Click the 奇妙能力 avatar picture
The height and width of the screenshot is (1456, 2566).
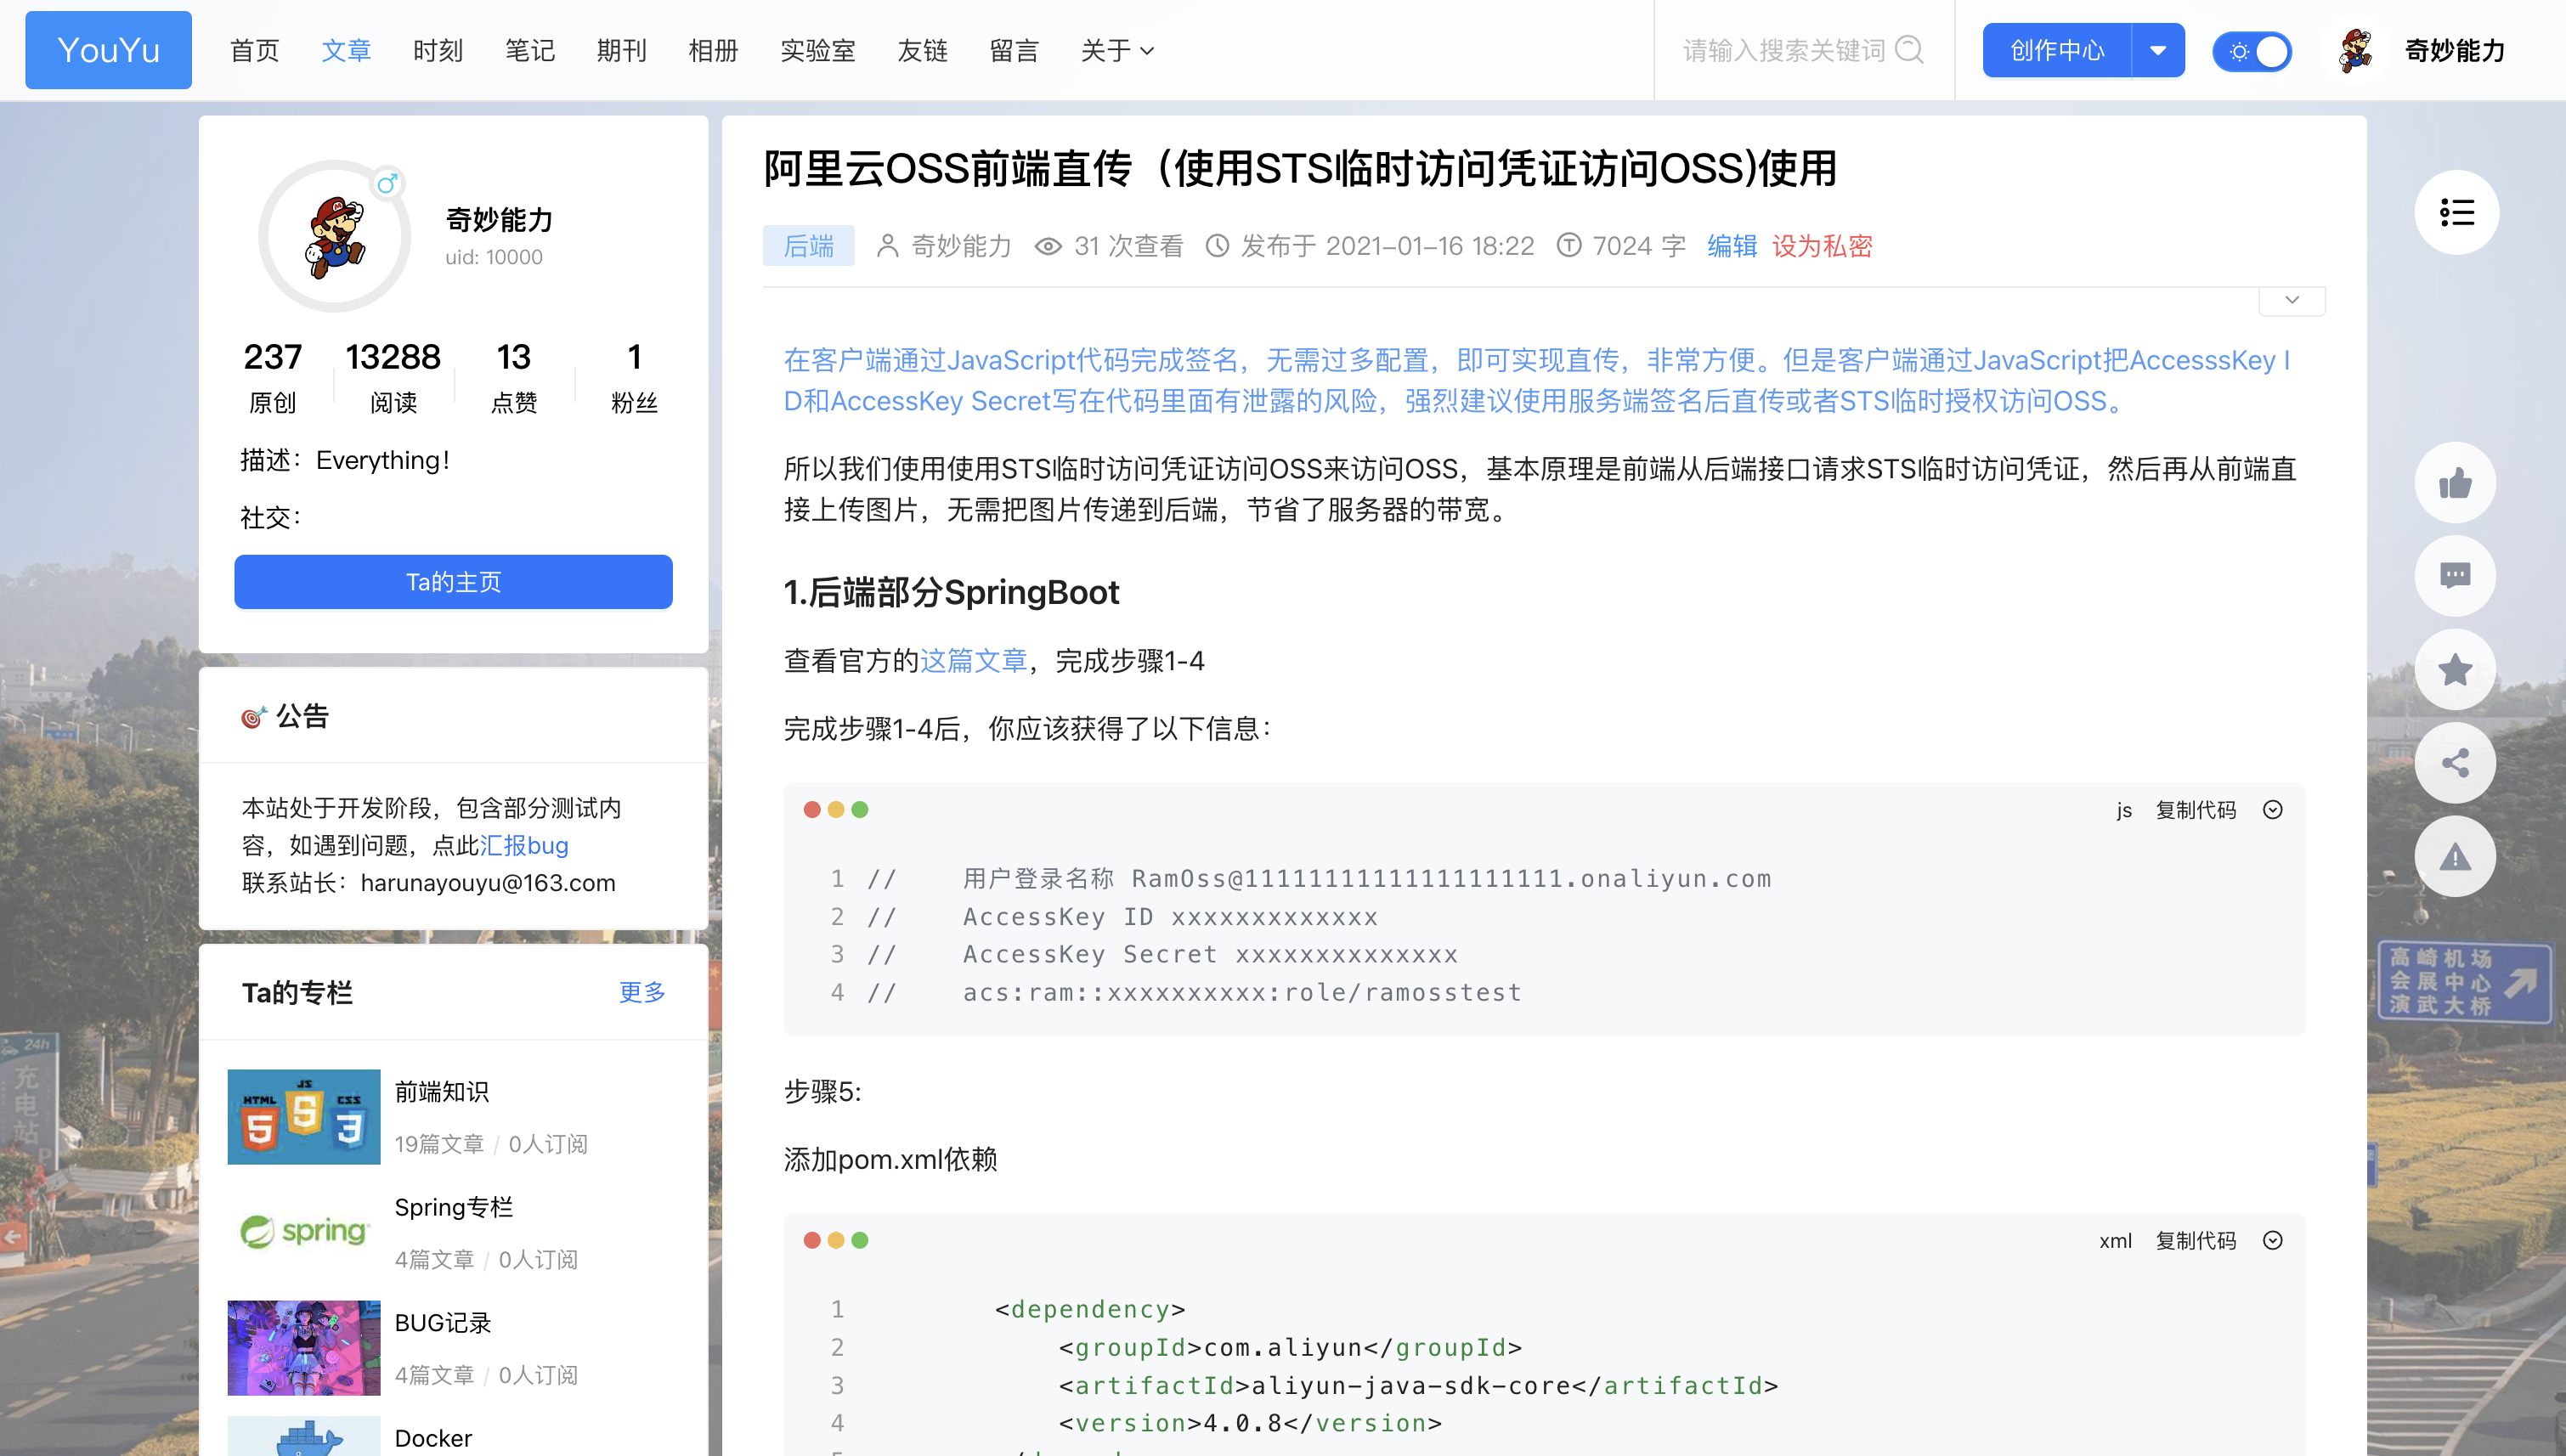pyautogui.click(x=2356, y=49)
